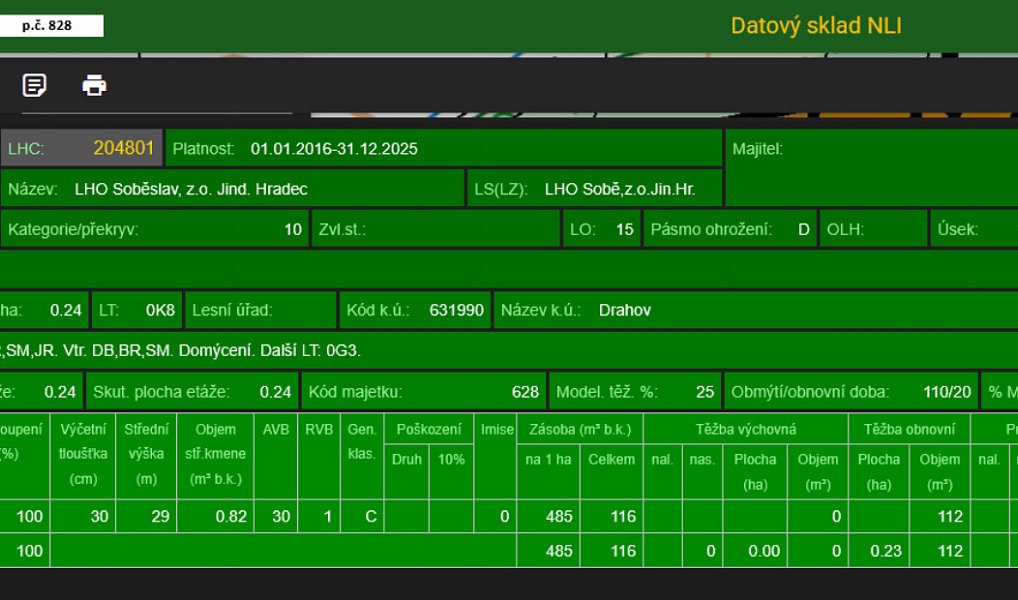Click the Střední výška column header

[x=146, y=454]
